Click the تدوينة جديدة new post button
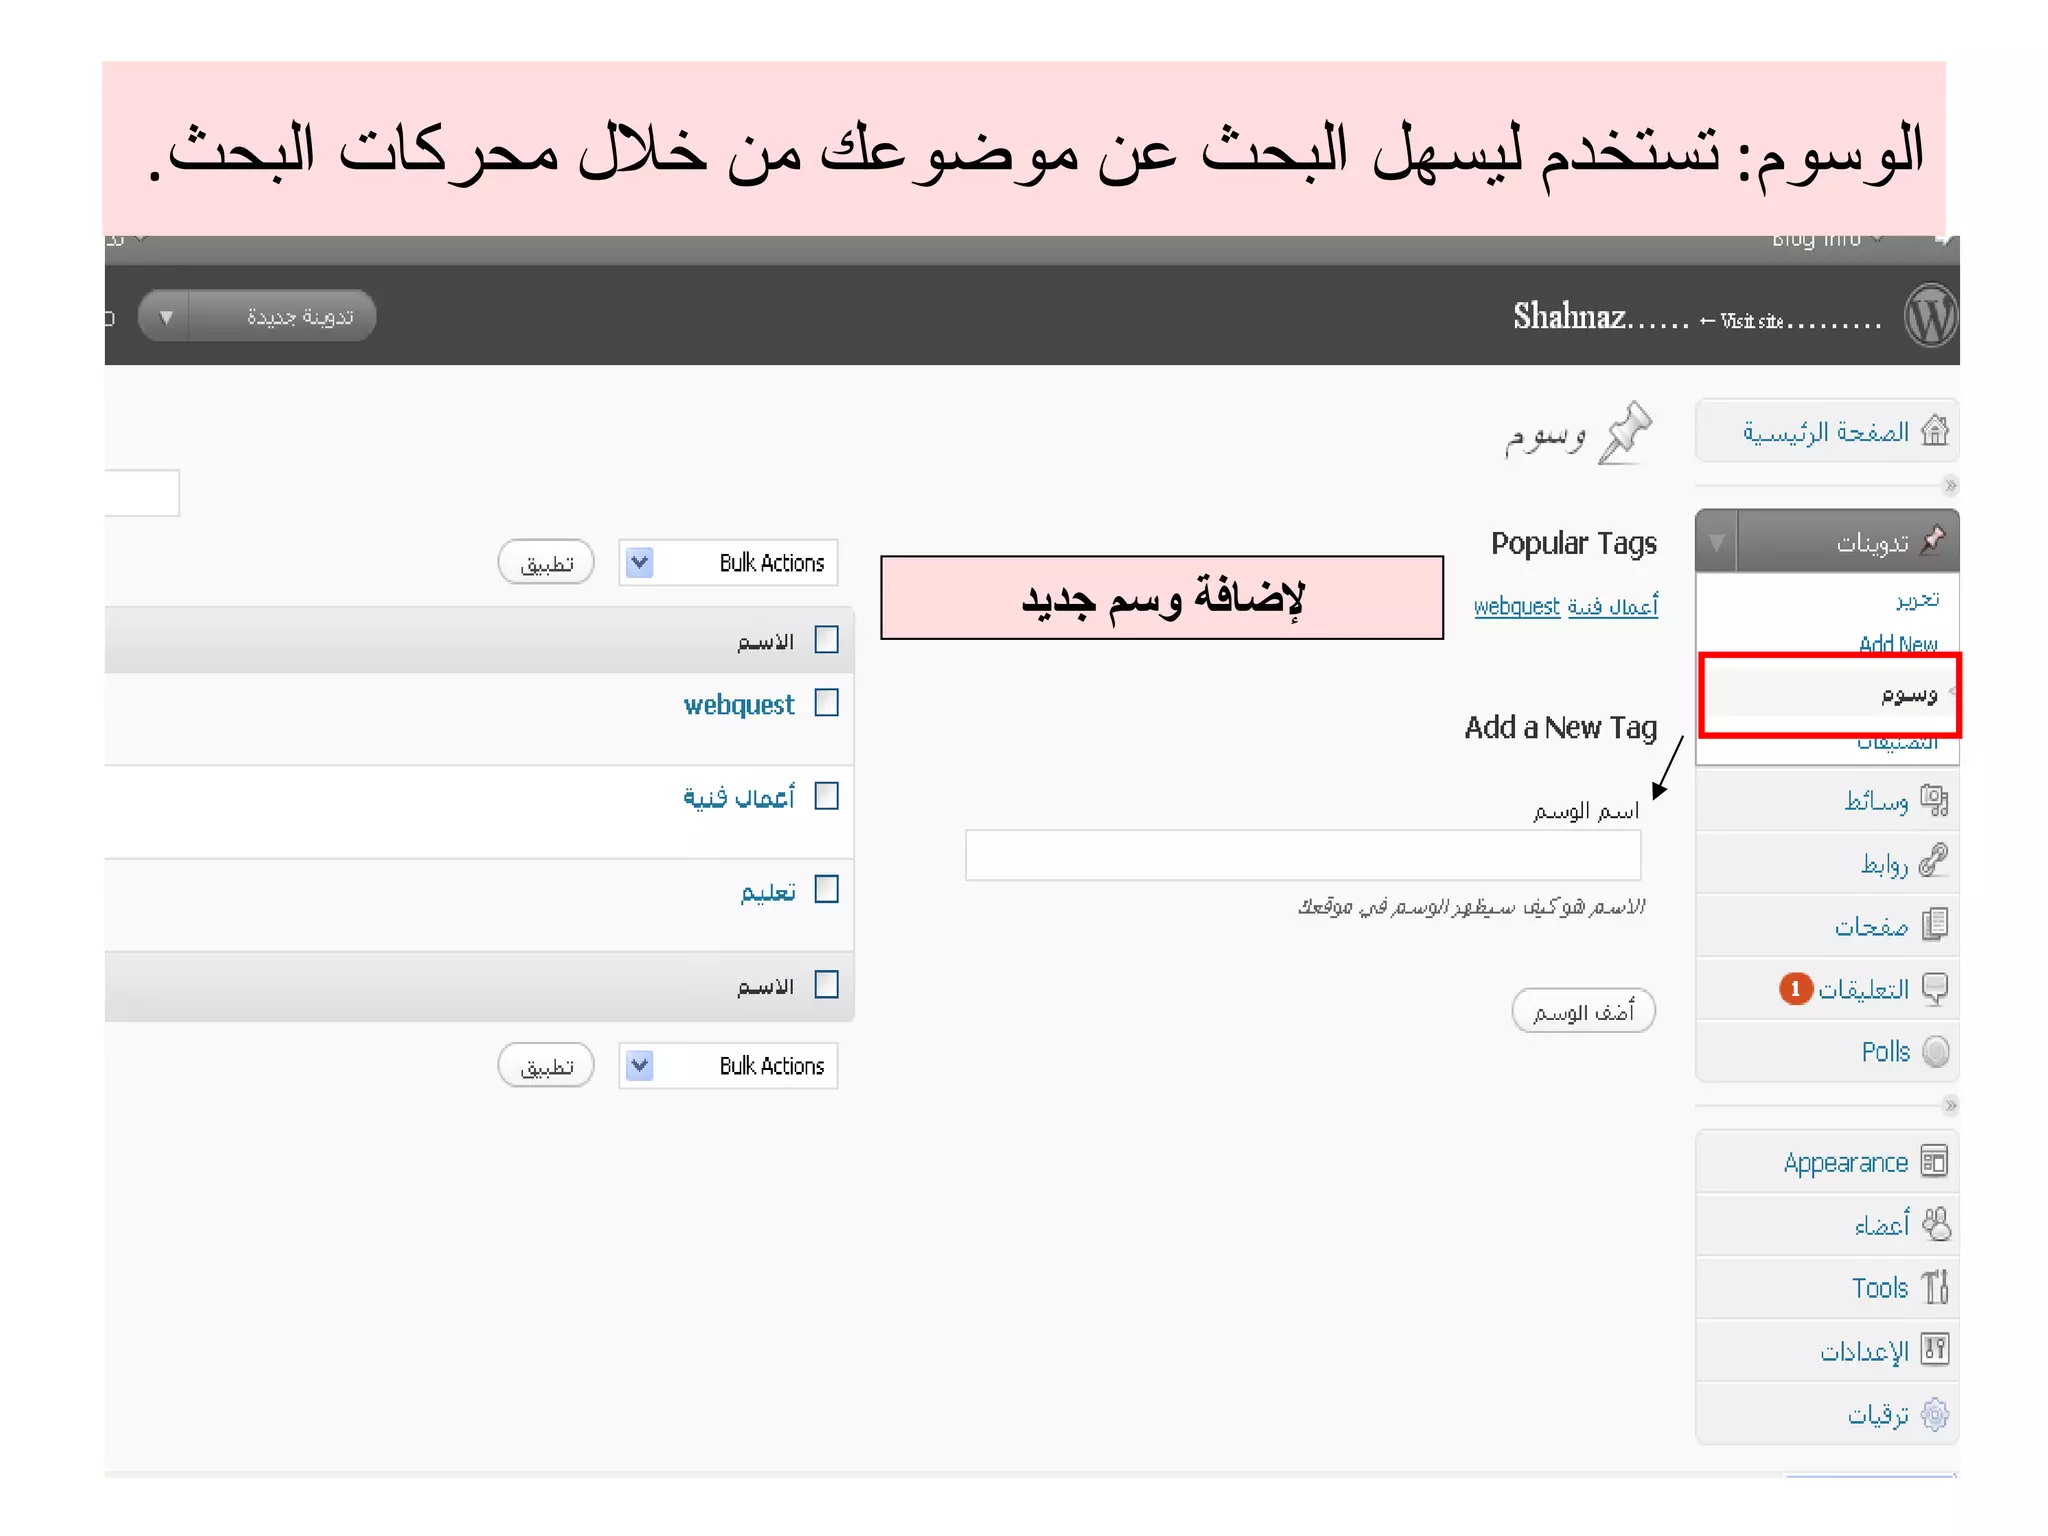This screenshot has width=2048, height=1536. pos(283,317)
